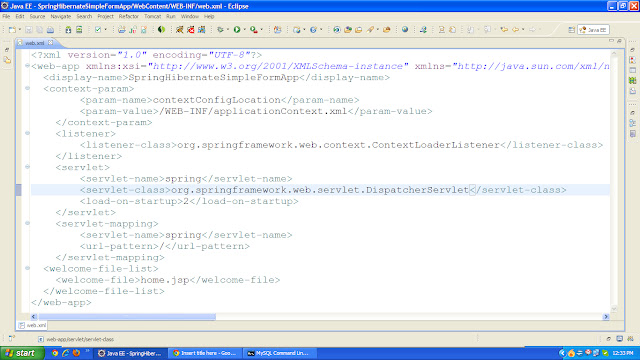Click the black and green circle toolbar icon
Viewport: 640px width, 360px height.
(161, 30)
